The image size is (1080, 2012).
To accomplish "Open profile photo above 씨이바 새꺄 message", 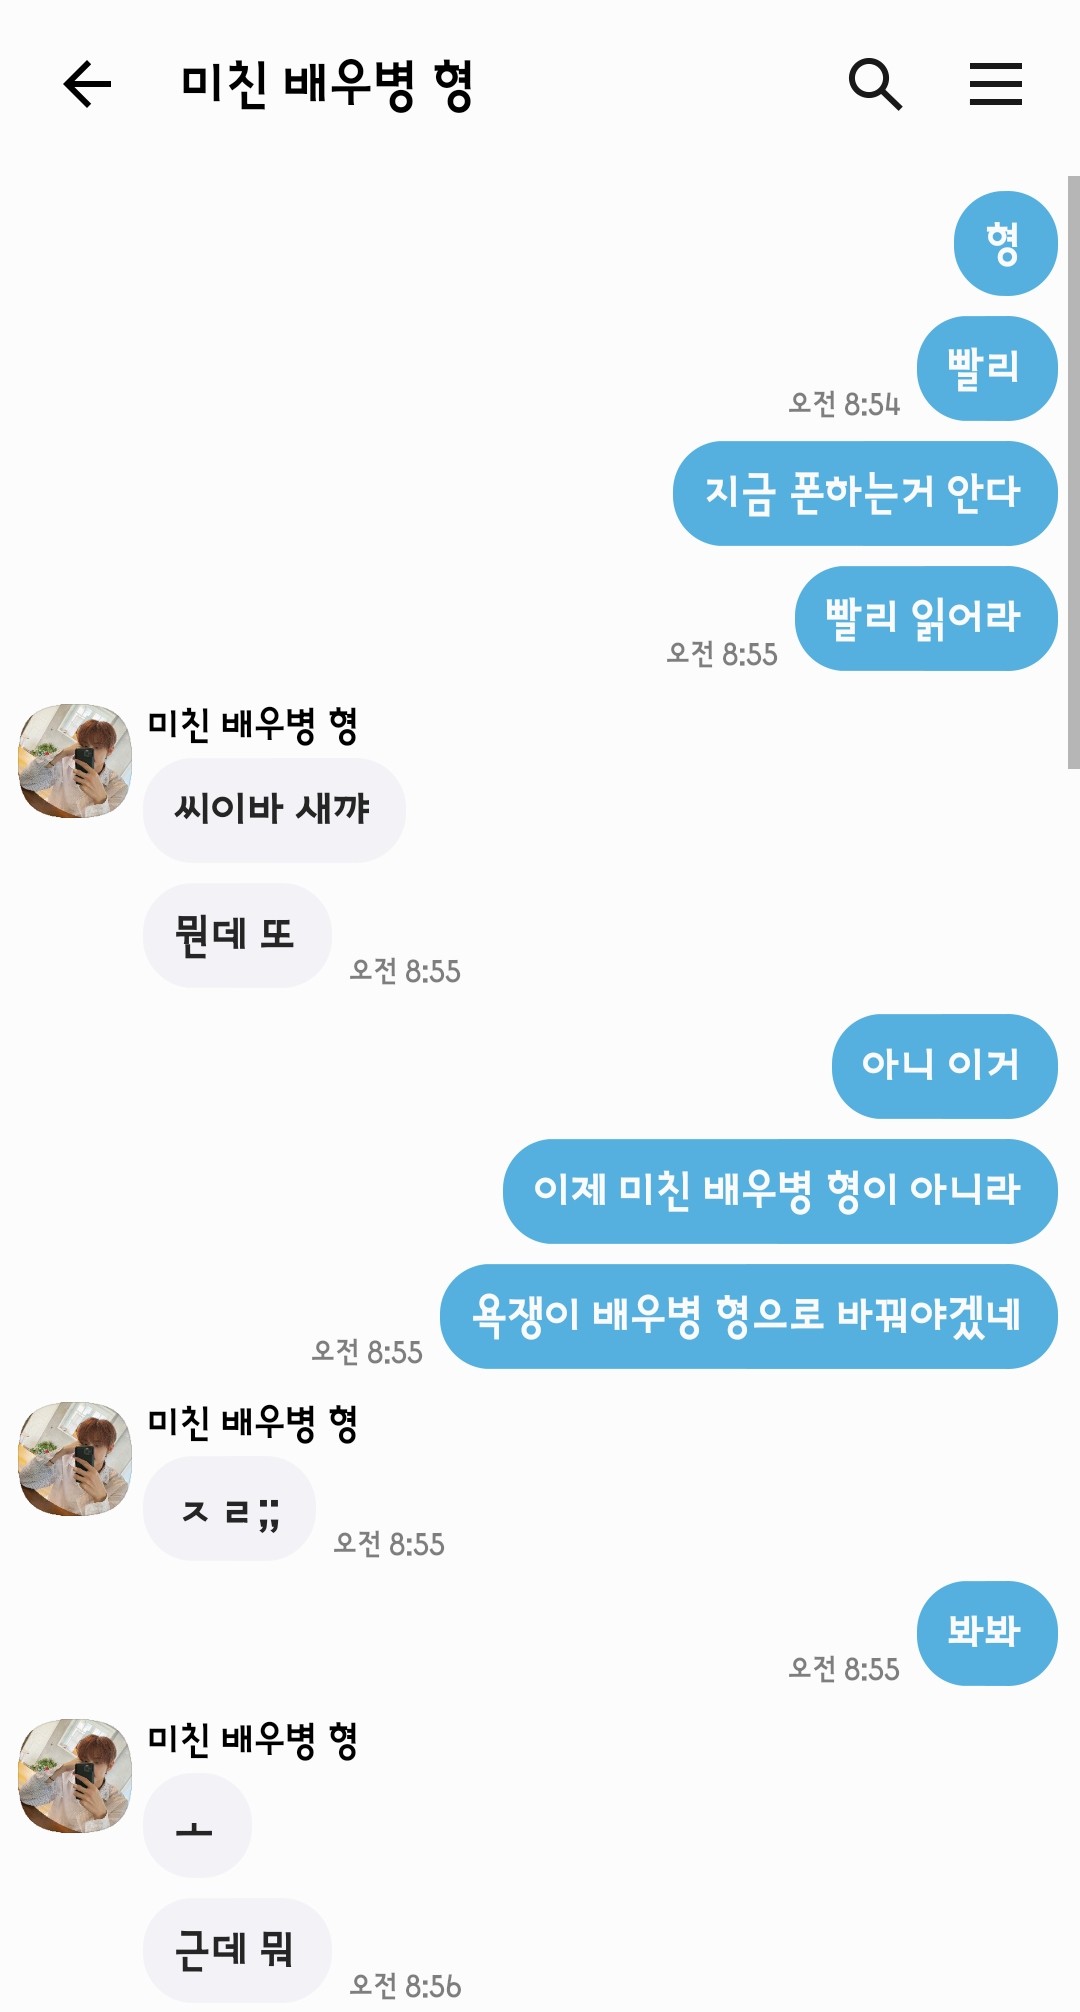I will [75, 761].
